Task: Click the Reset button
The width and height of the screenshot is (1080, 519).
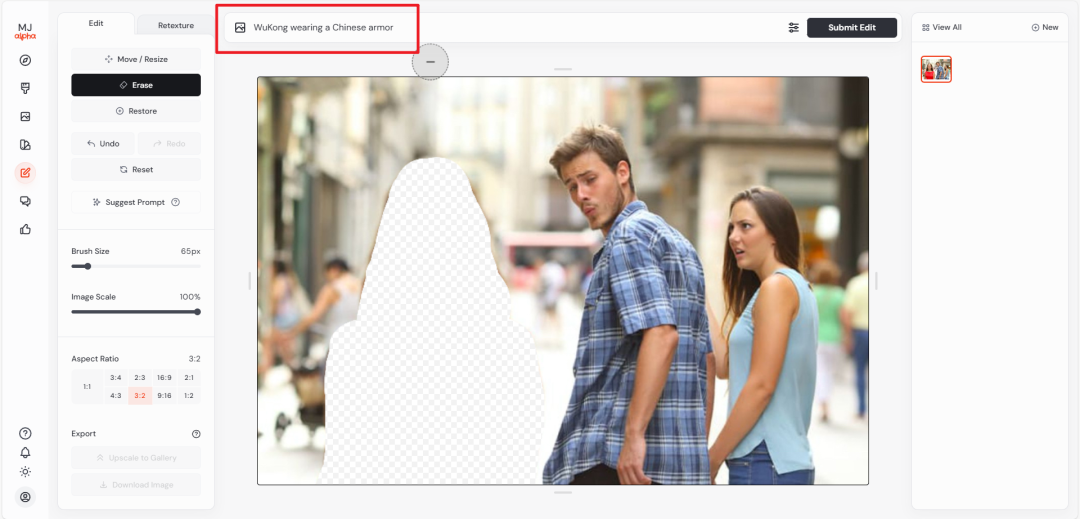Action: coord(136,169)
